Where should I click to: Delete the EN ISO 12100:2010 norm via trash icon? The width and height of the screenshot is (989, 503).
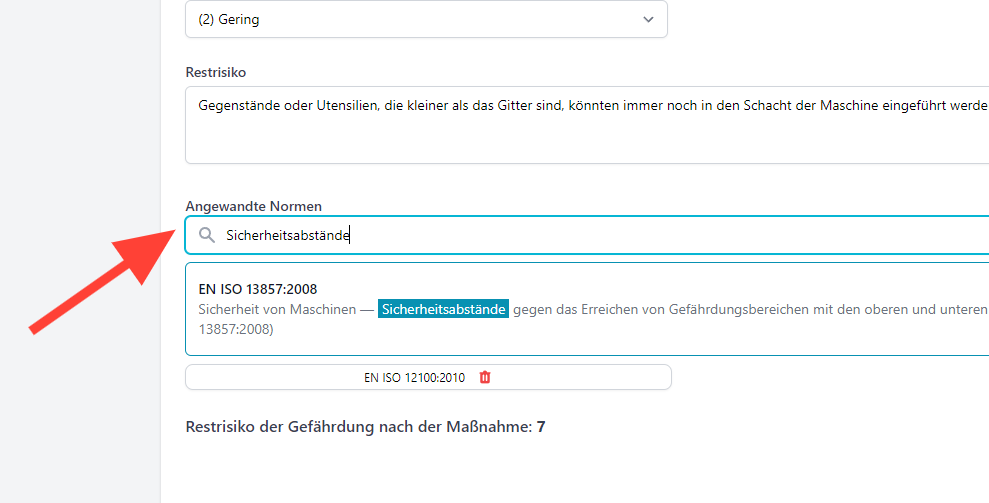(x=484, y=377)
